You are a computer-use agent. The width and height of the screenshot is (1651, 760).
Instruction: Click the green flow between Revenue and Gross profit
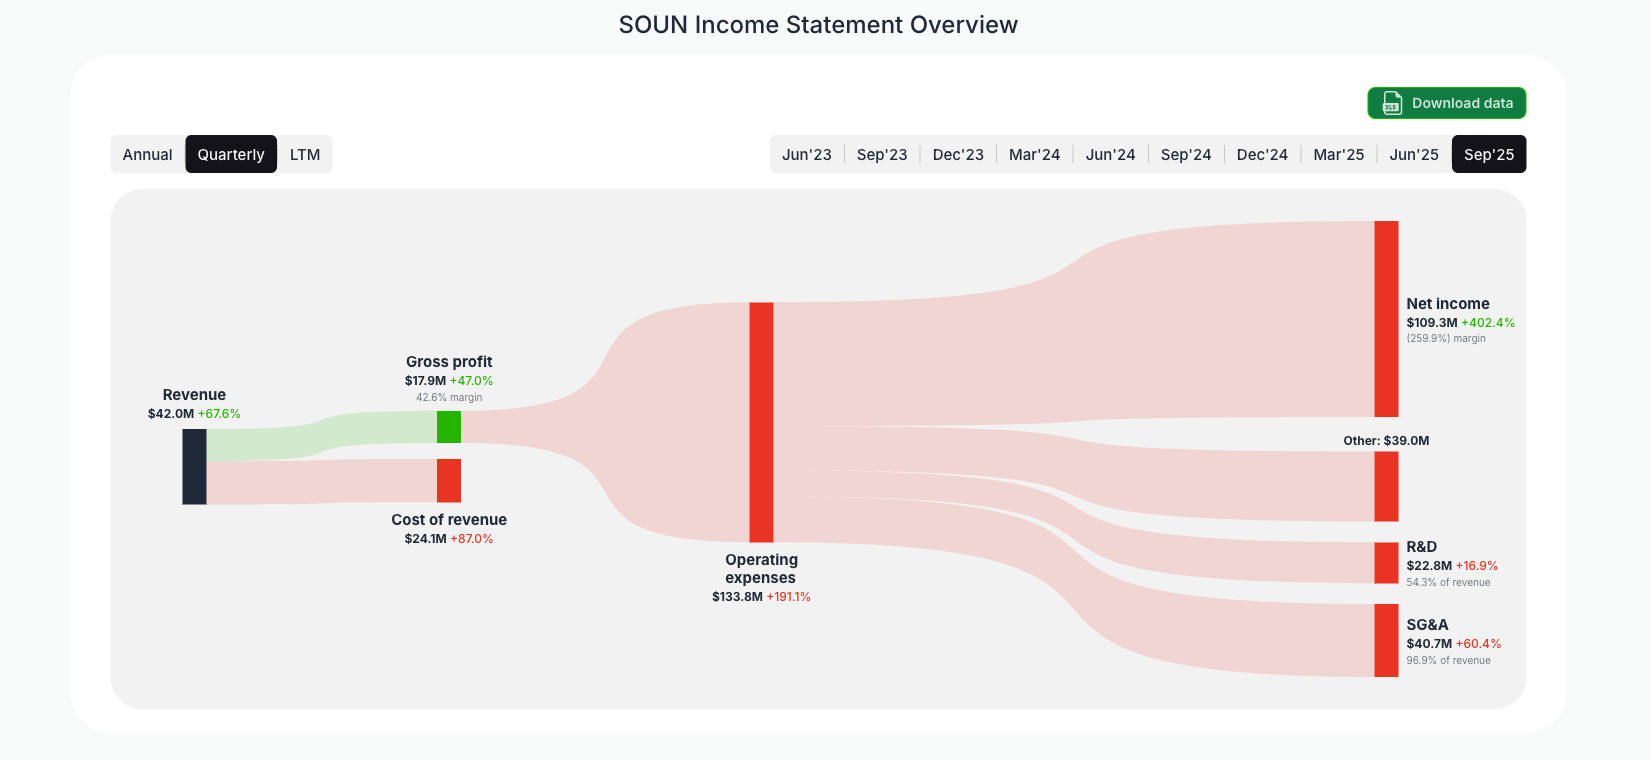point(320,435)
